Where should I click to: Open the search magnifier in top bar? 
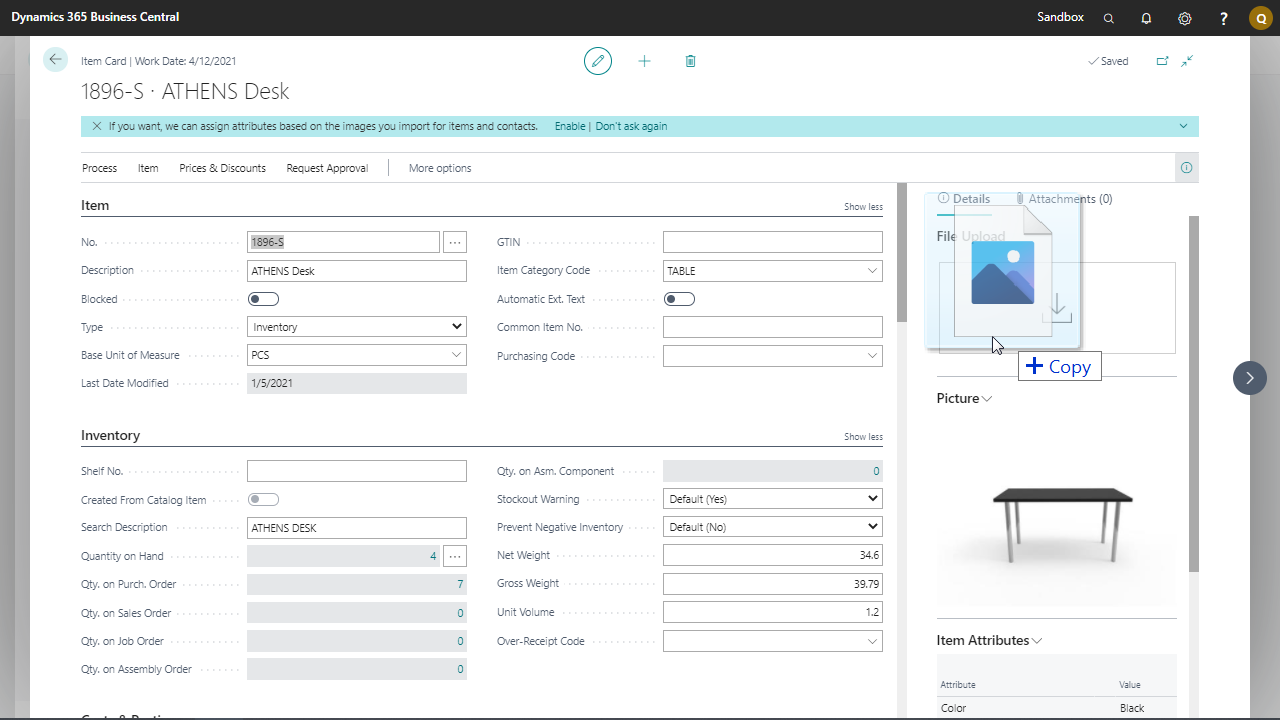pyautogui.click(x=1108, y=18)
